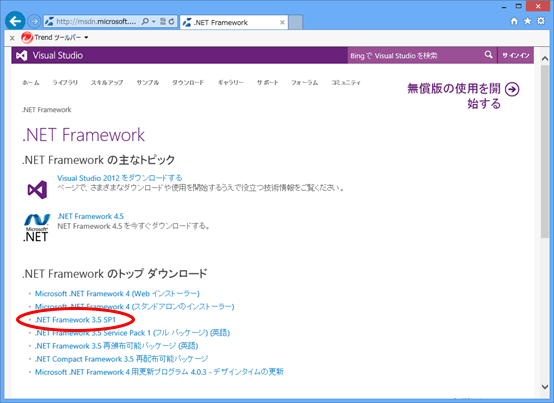Click the purple Visual Studio icon thumbnail

tap(37, 190)
